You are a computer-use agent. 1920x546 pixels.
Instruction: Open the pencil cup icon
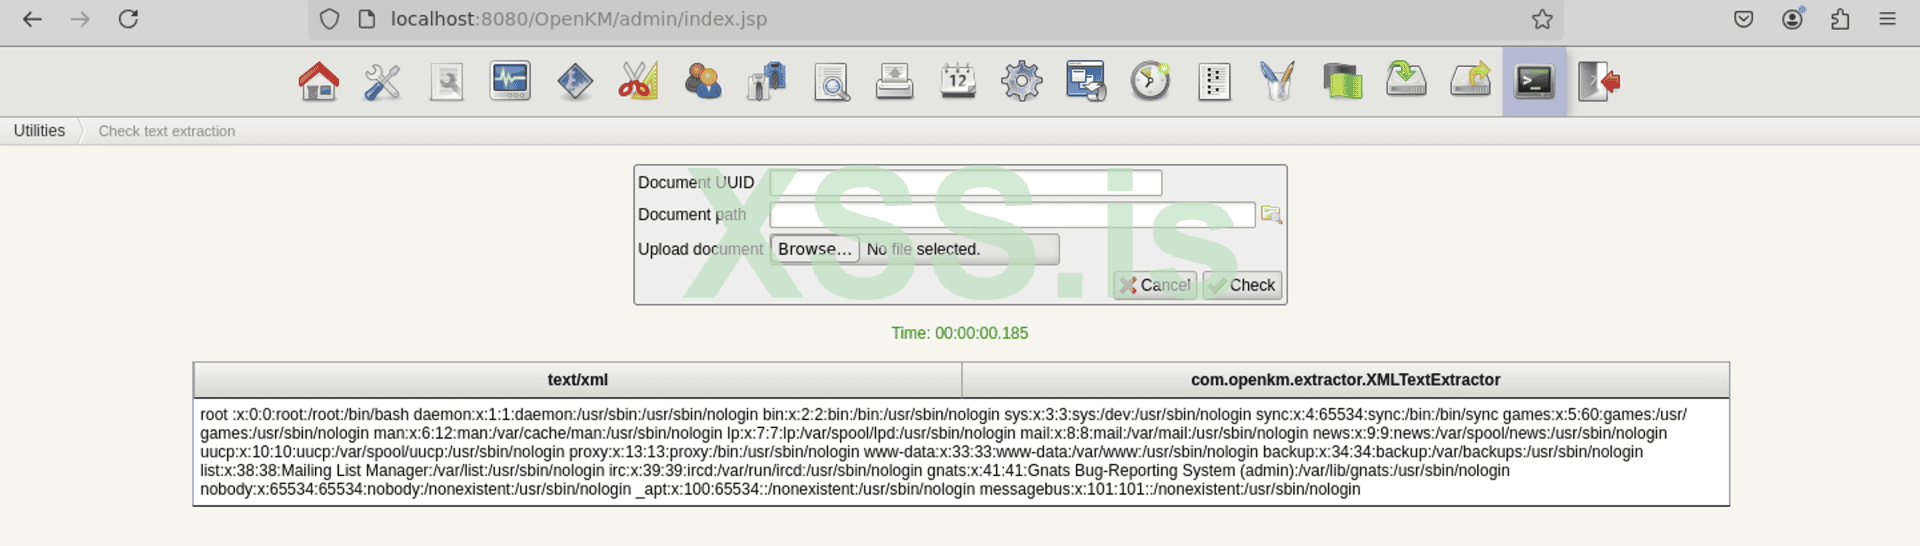1278,81
